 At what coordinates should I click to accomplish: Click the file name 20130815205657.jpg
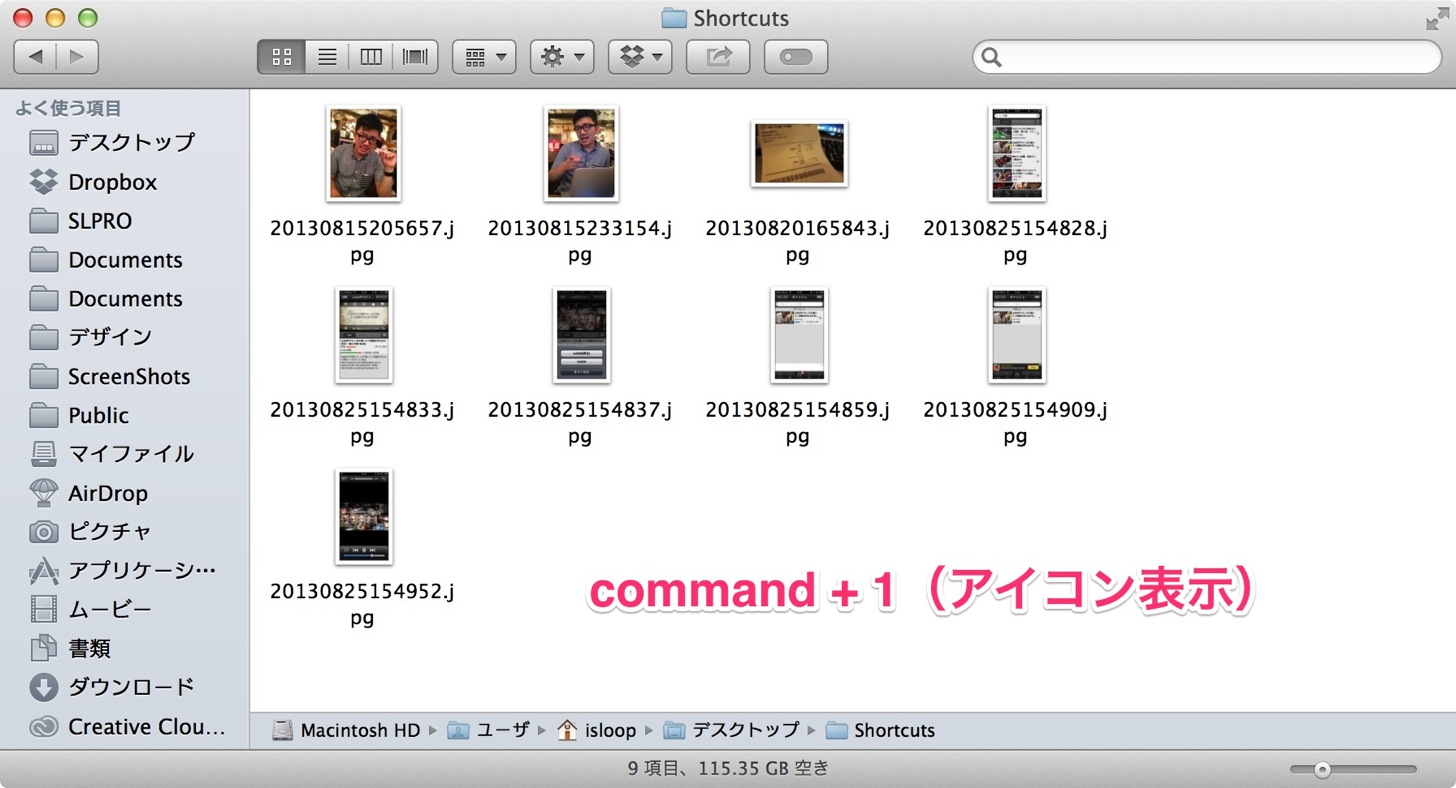pyautogui.click(x=362, y=241)
